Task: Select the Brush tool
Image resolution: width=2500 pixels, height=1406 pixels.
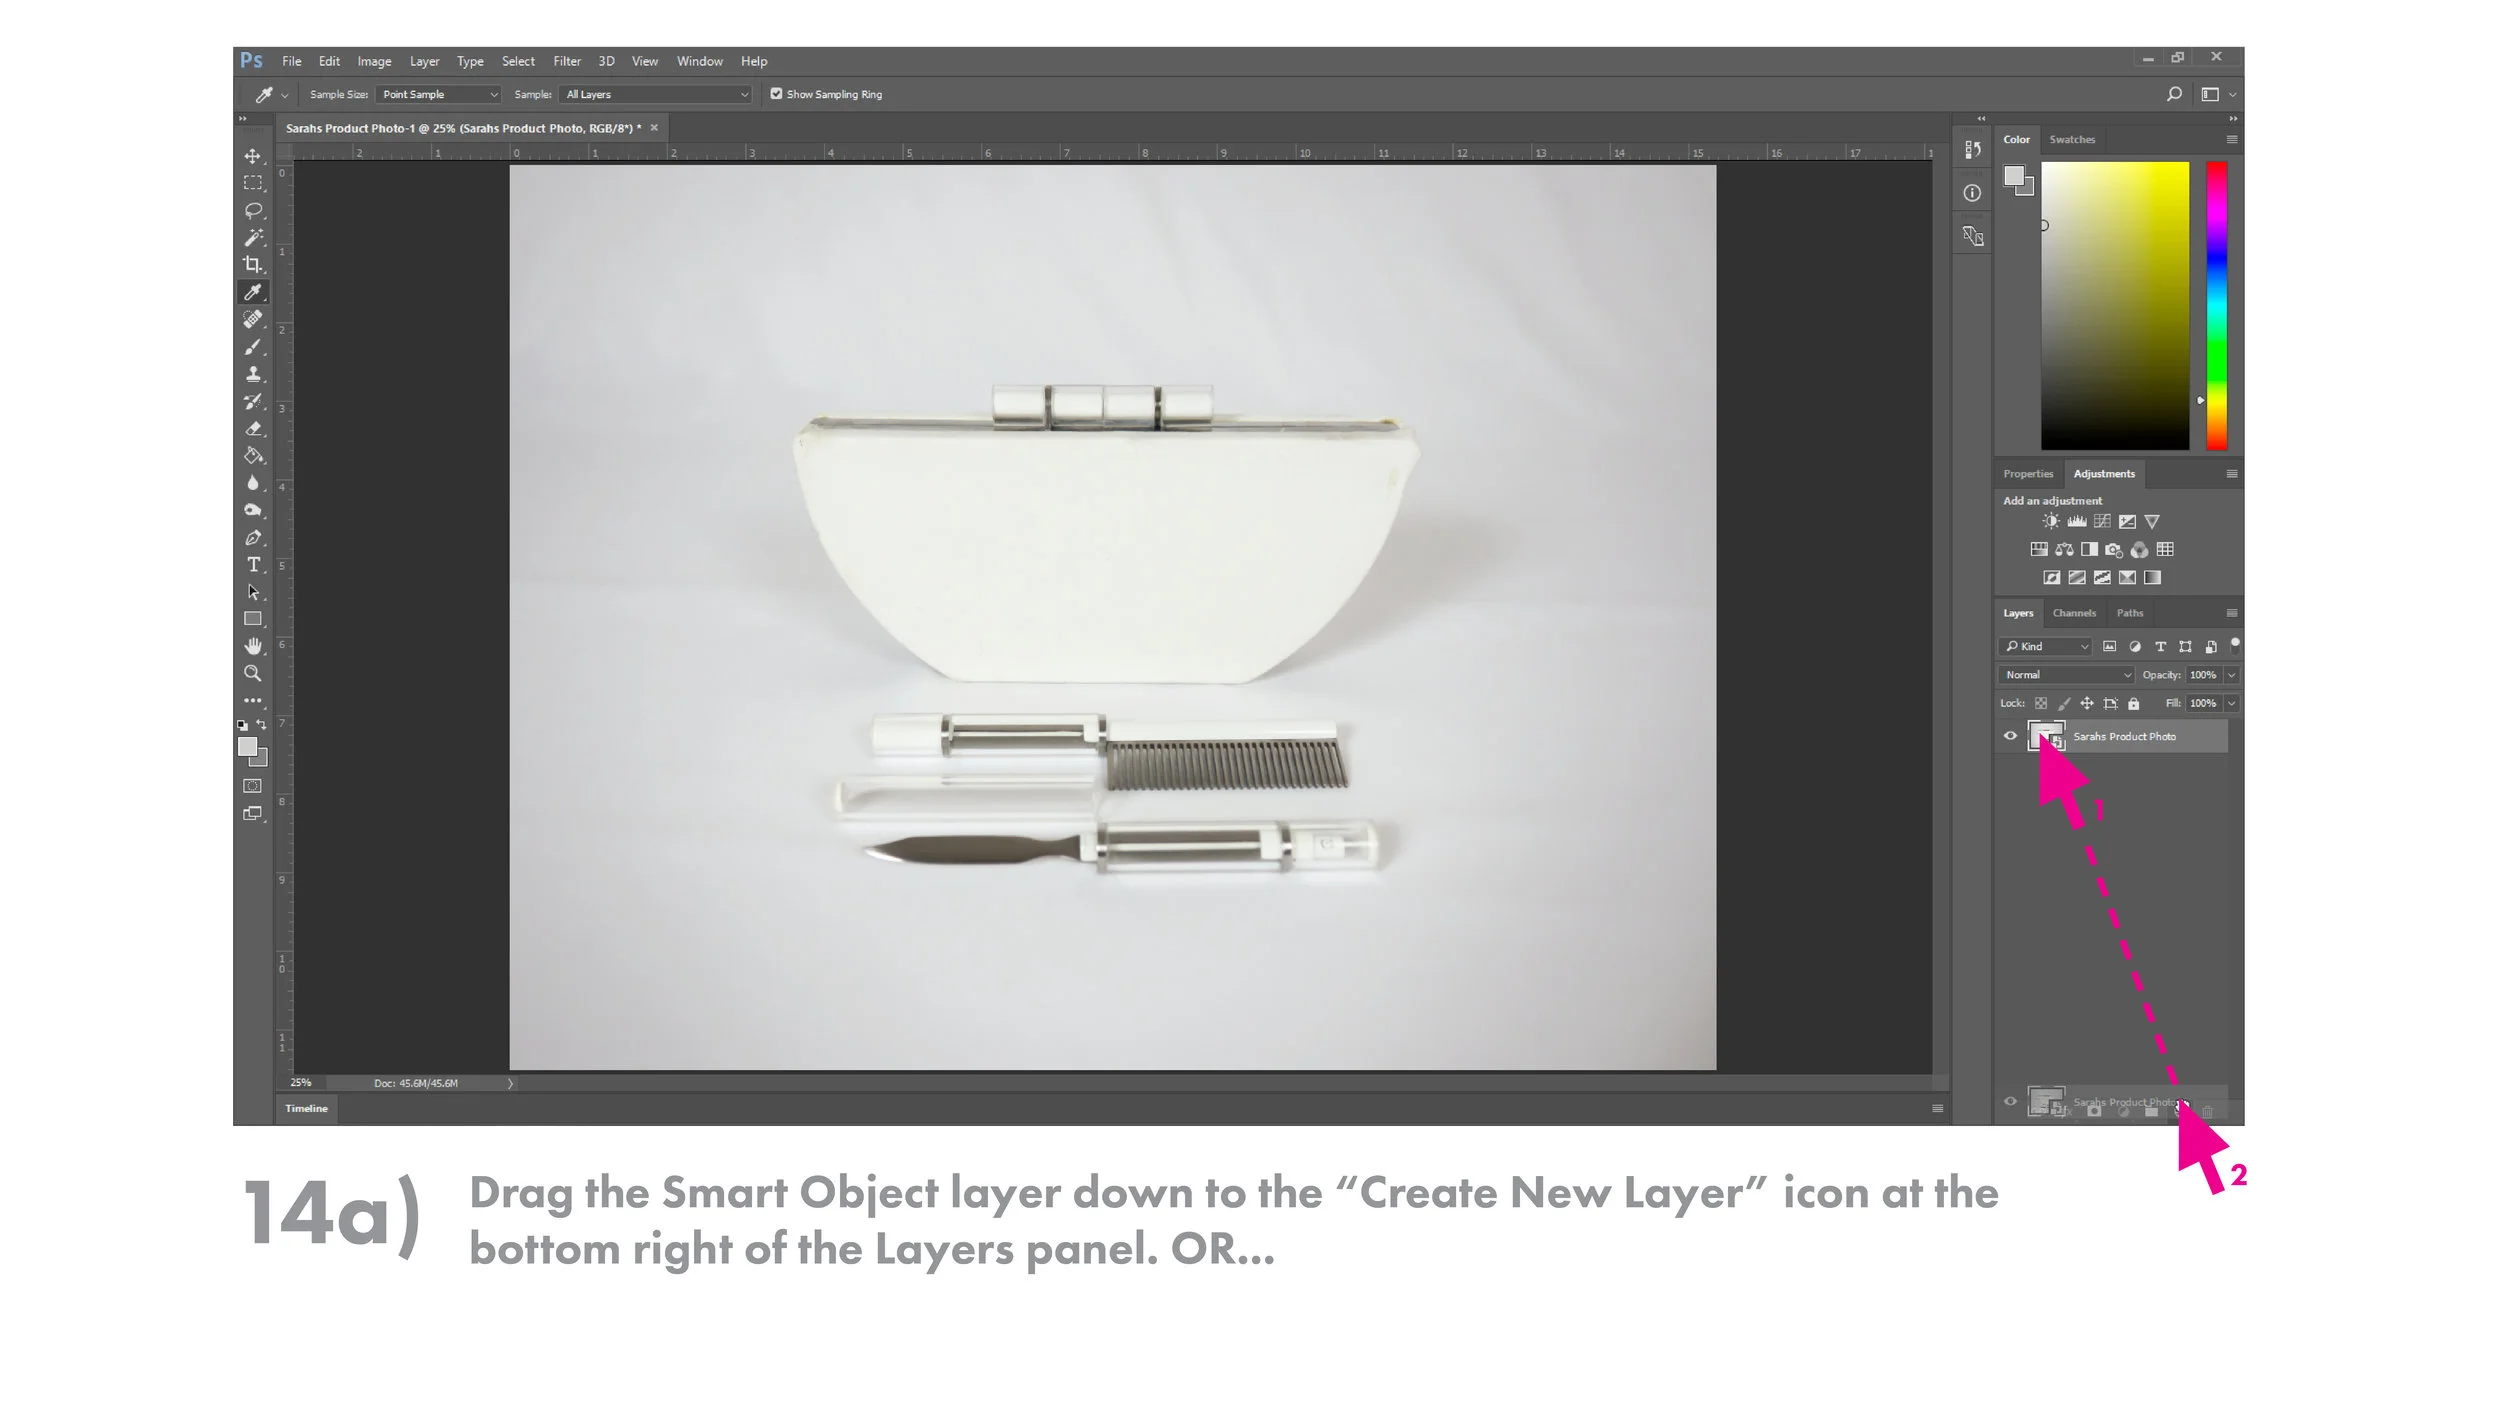Action: 253,347
